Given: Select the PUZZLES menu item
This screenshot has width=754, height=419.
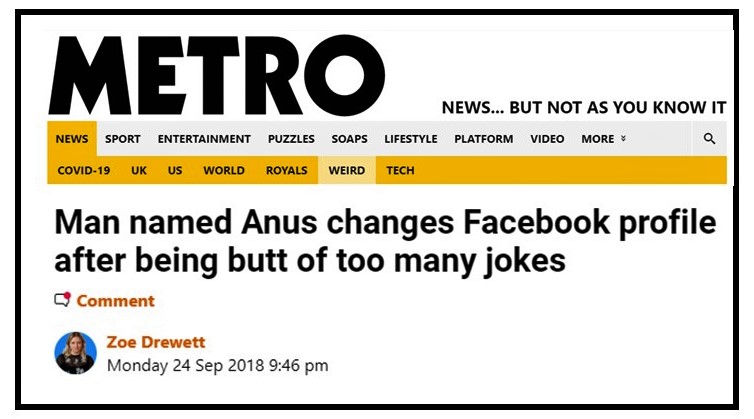Looking at the screenshot, I should 291,139.
